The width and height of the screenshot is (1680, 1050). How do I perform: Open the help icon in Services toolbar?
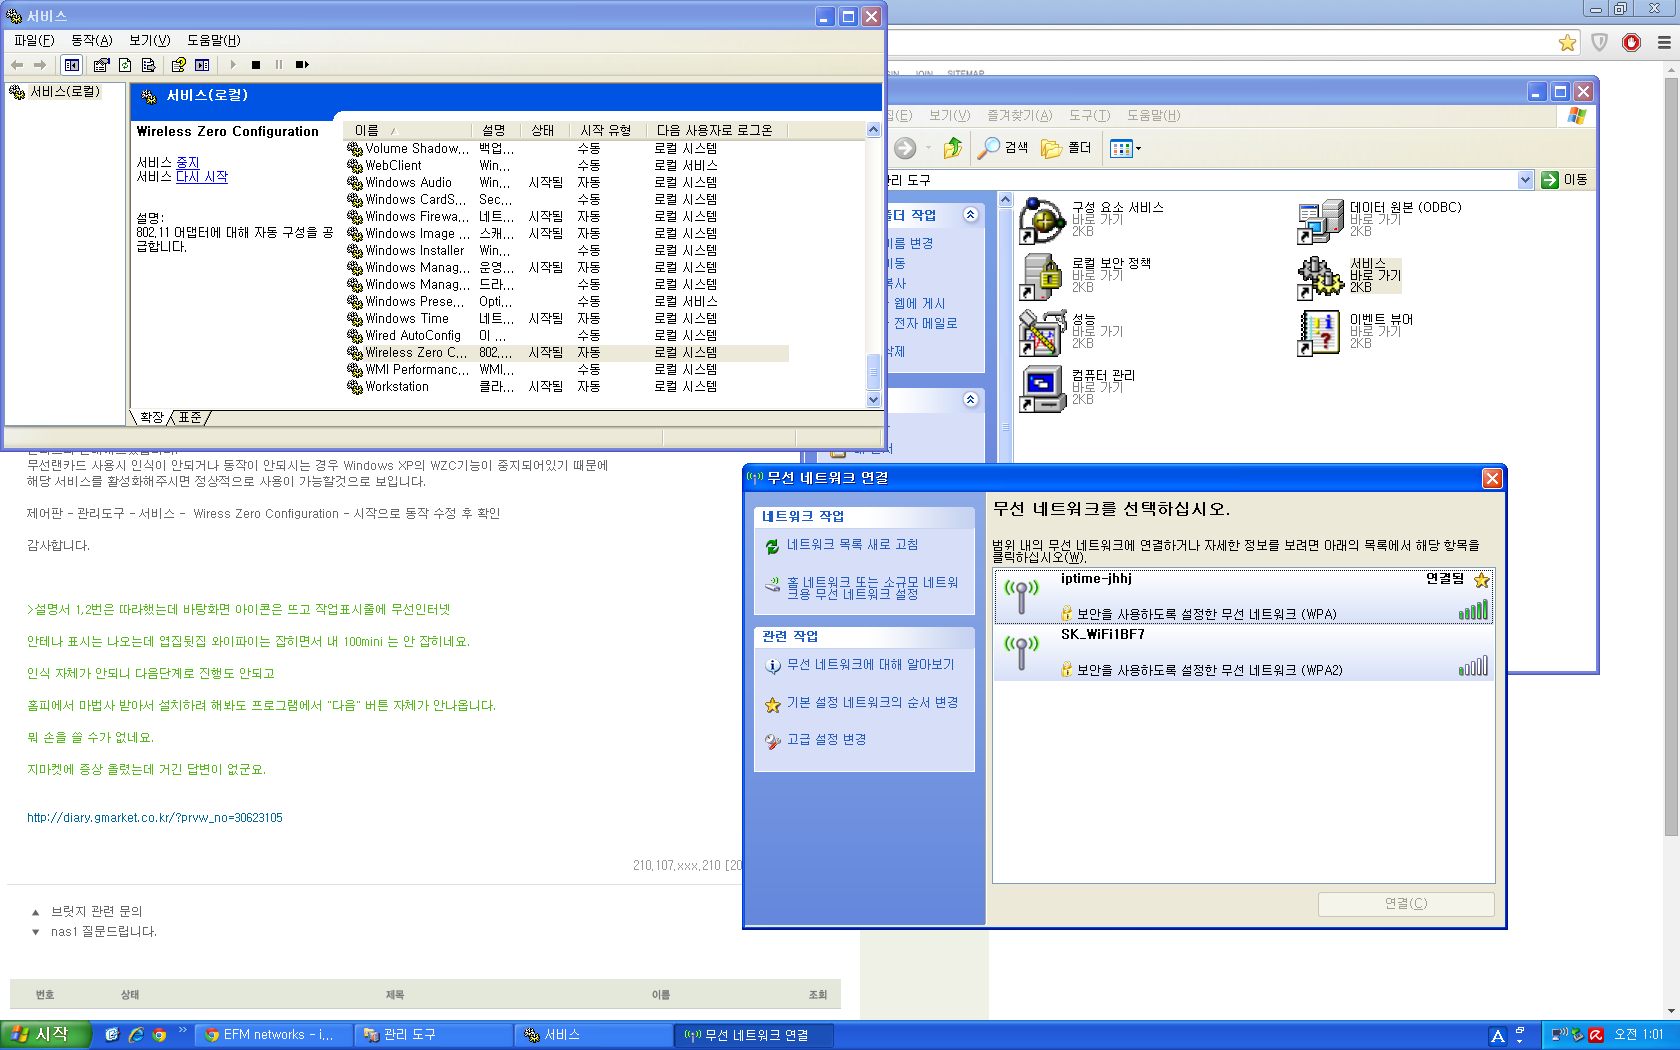point(178,65)
